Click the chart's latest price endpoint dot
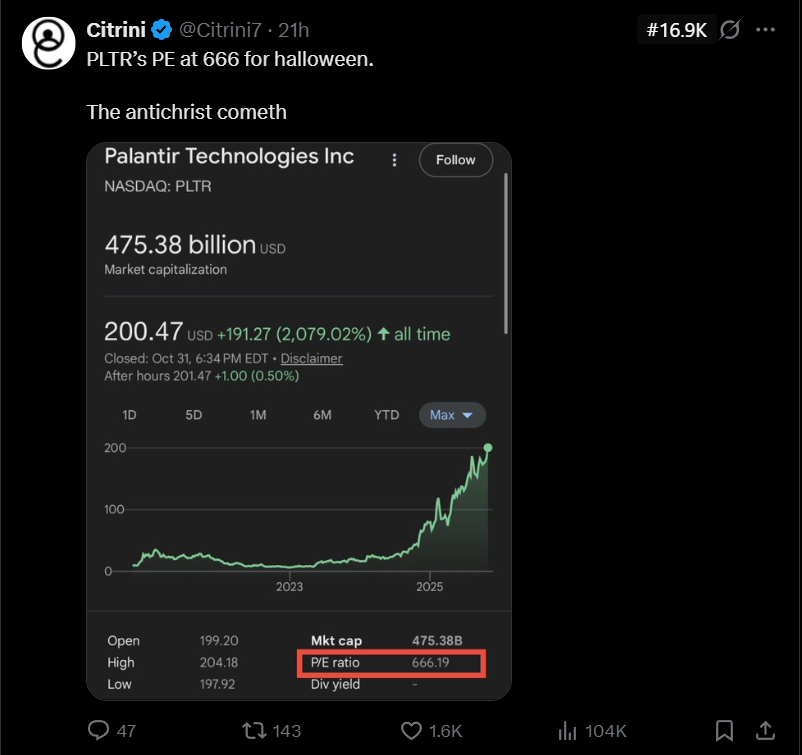The image size is (802, 755). [x=488, y=448]
